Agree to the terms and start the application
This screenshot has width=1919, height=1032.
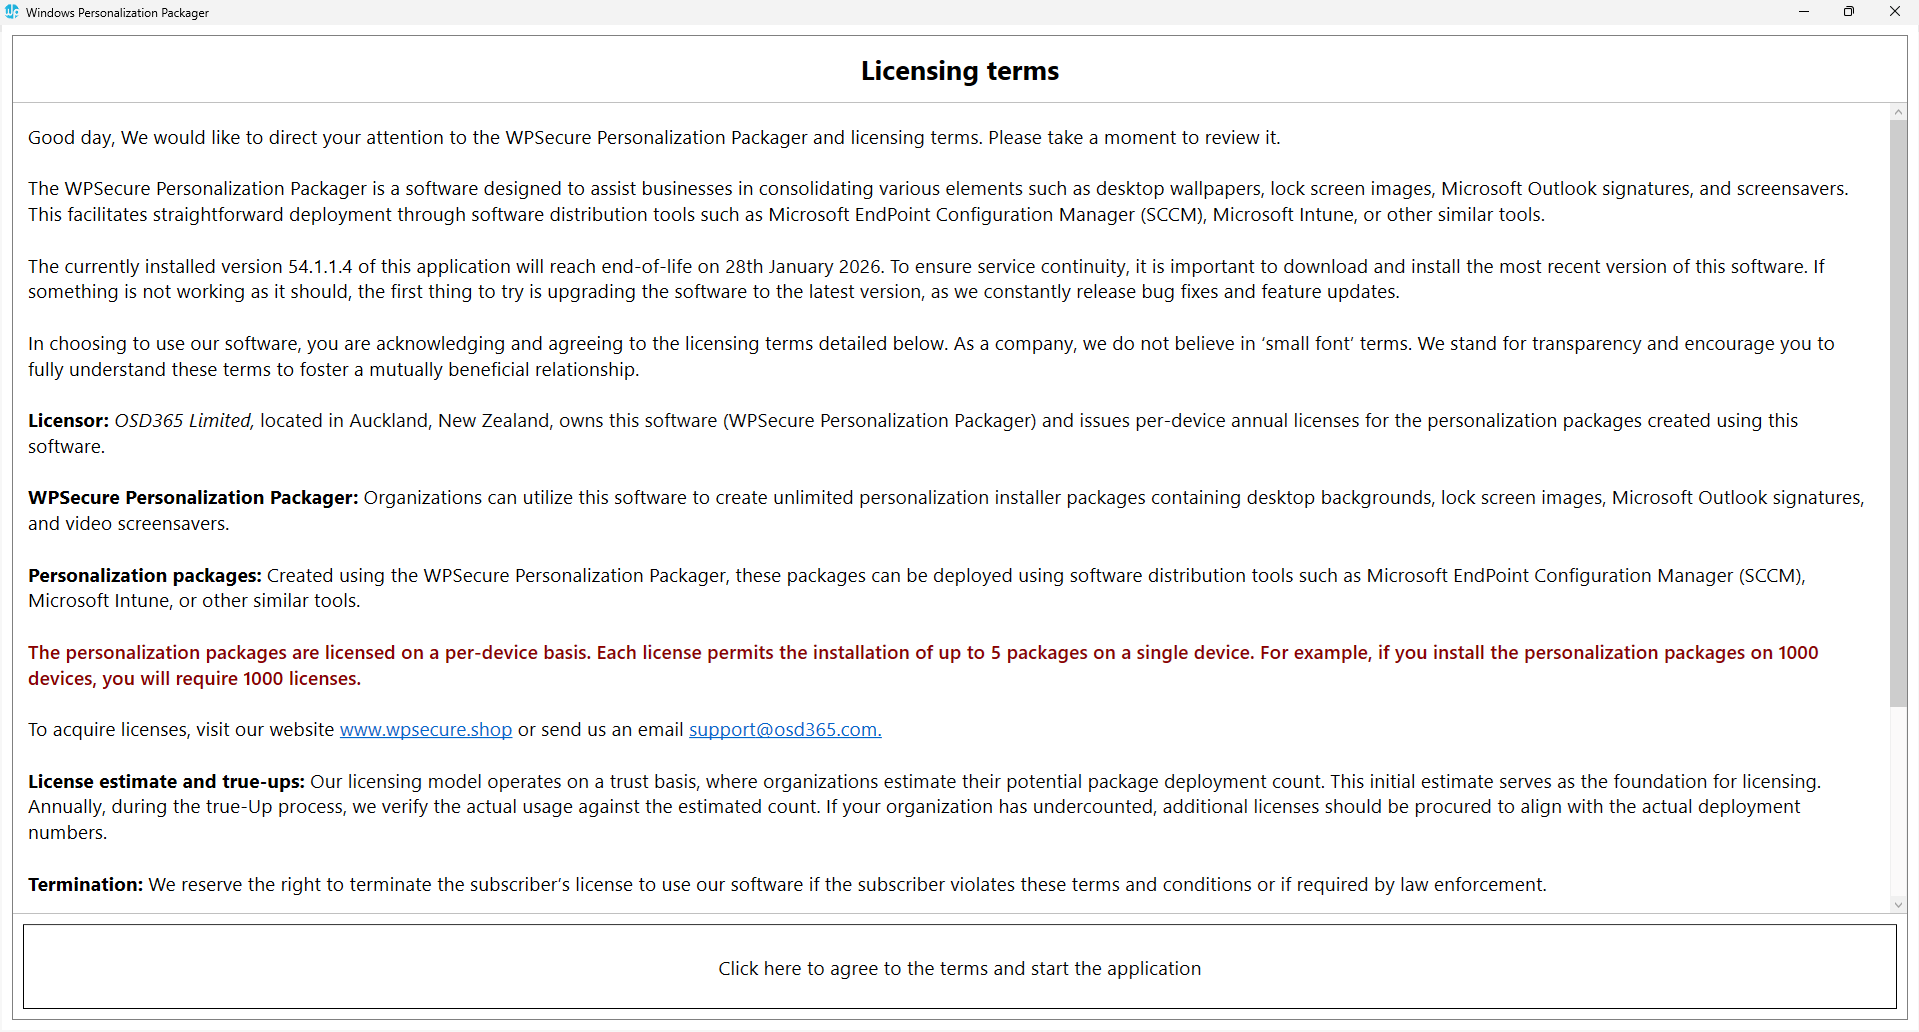959,967
